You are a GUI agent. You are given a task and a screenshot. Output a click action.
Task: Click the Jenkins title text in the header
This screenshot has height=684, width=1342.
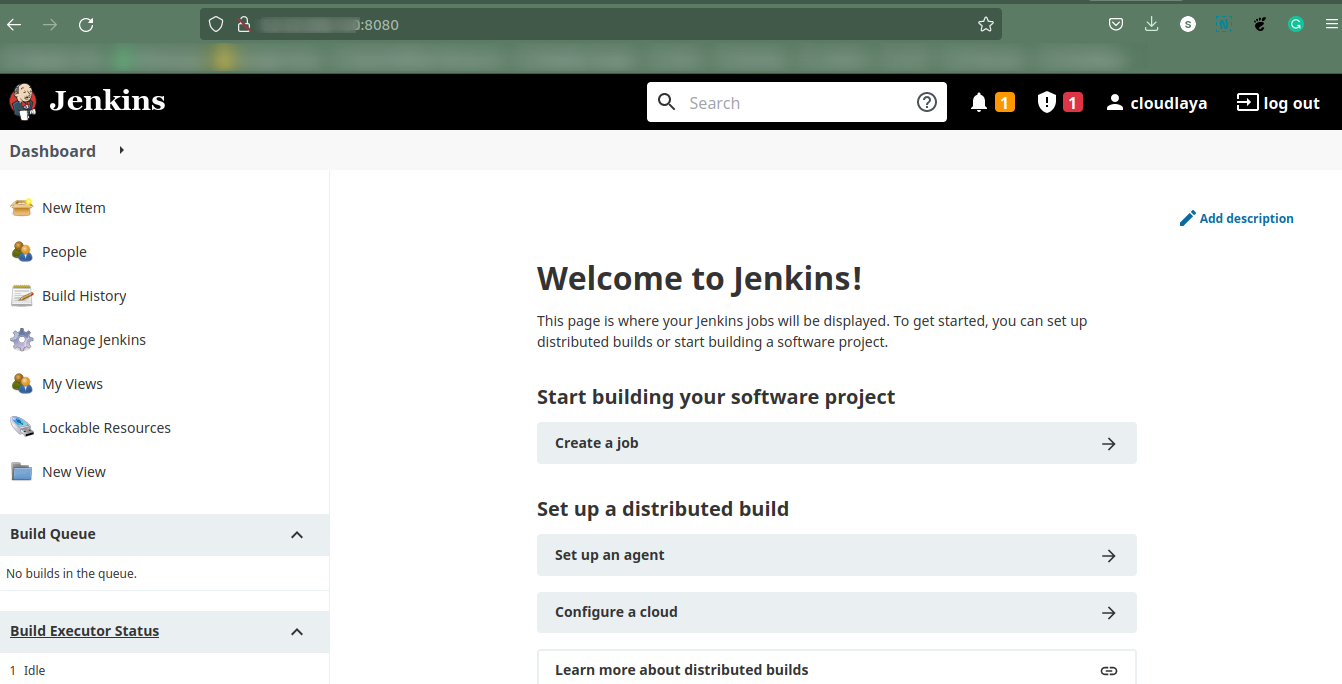pyautogui.click(x=107, y=101)
